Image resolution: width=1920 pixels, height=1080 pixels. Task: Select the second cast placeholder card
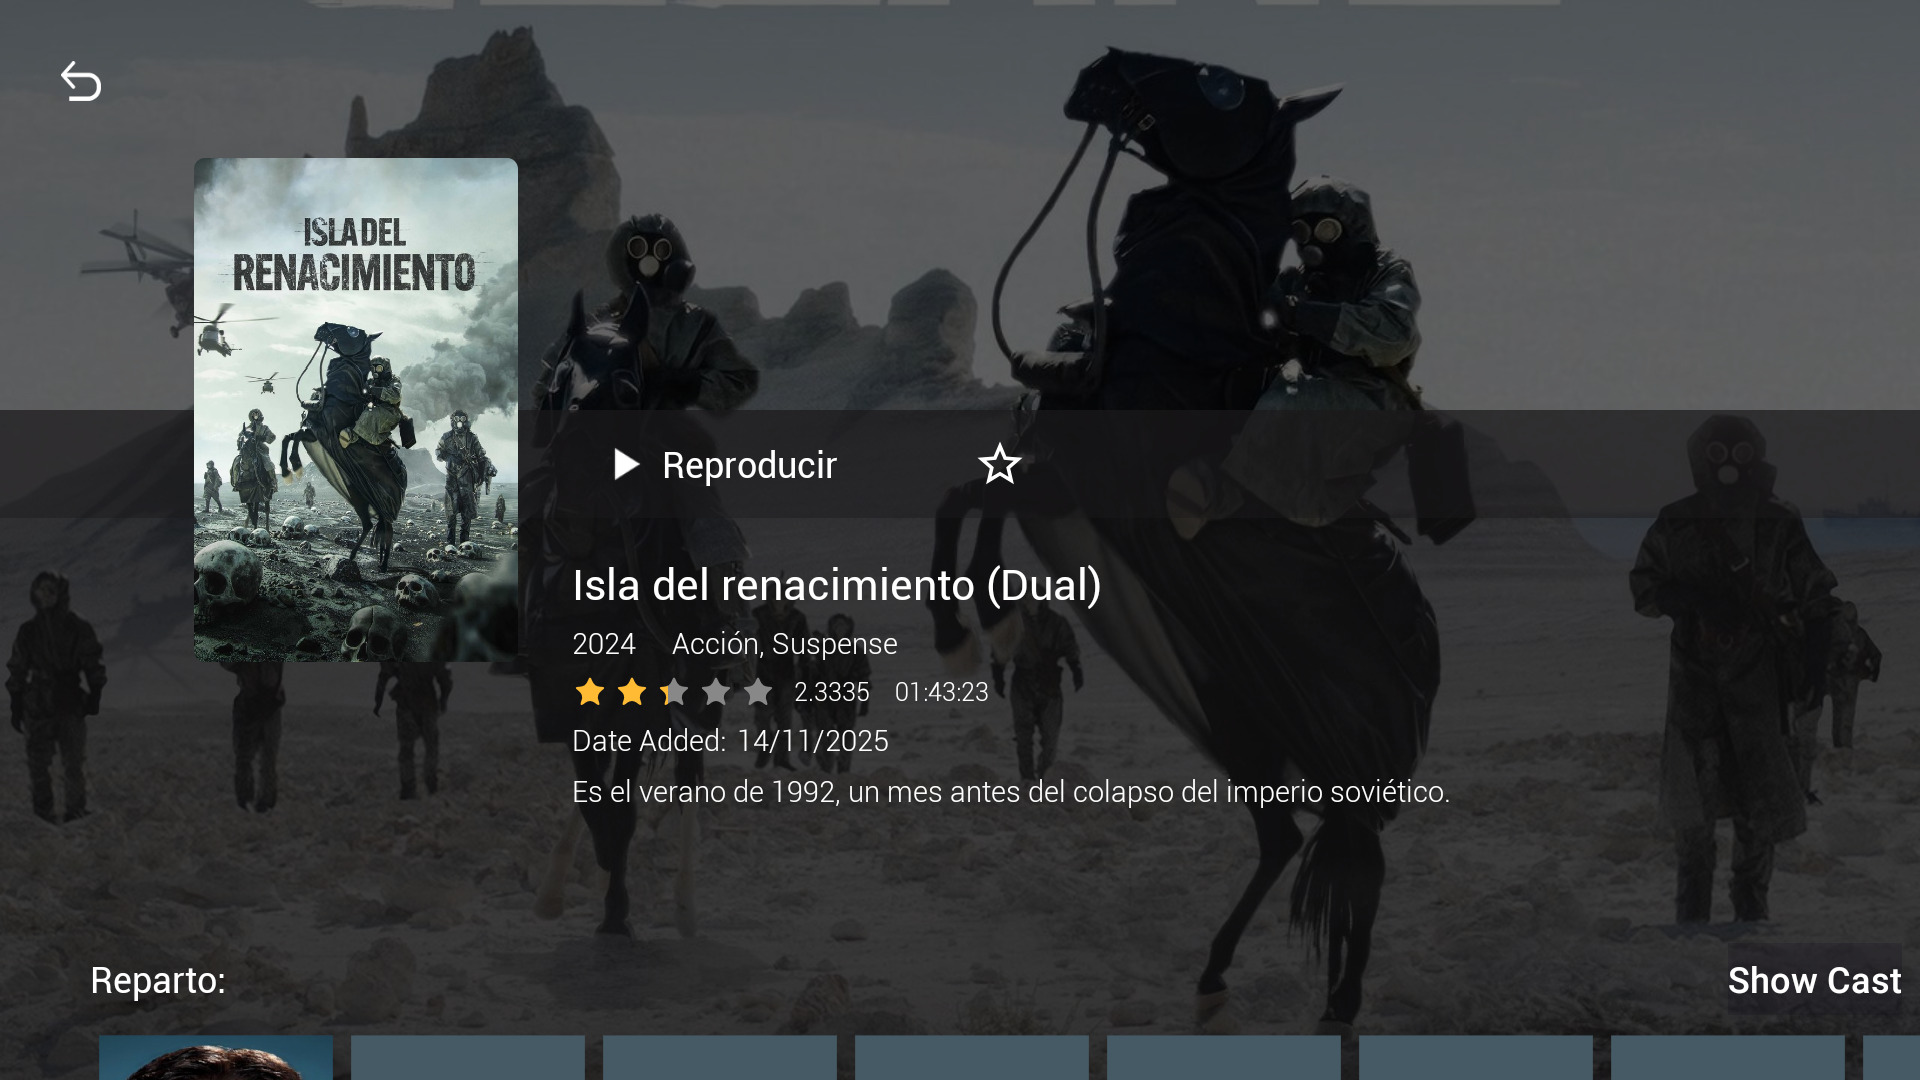tap(468, 1058)
